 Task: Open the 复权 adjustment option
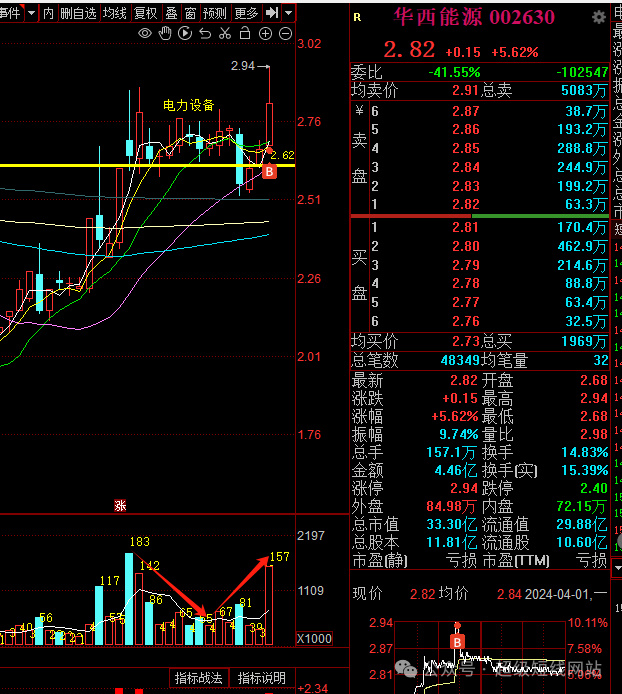pos(146,13)
